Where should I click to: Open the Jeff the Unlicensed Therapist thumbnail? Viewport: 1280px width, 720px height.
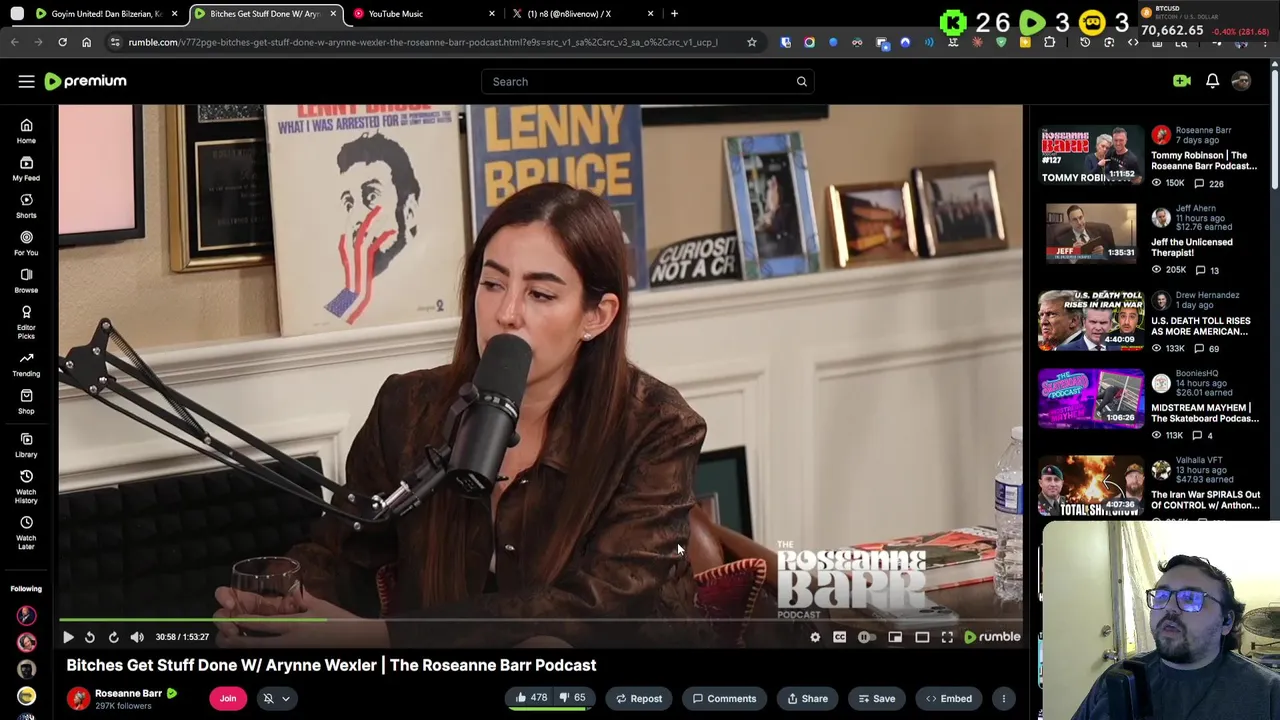click(x=1091, y=233)
